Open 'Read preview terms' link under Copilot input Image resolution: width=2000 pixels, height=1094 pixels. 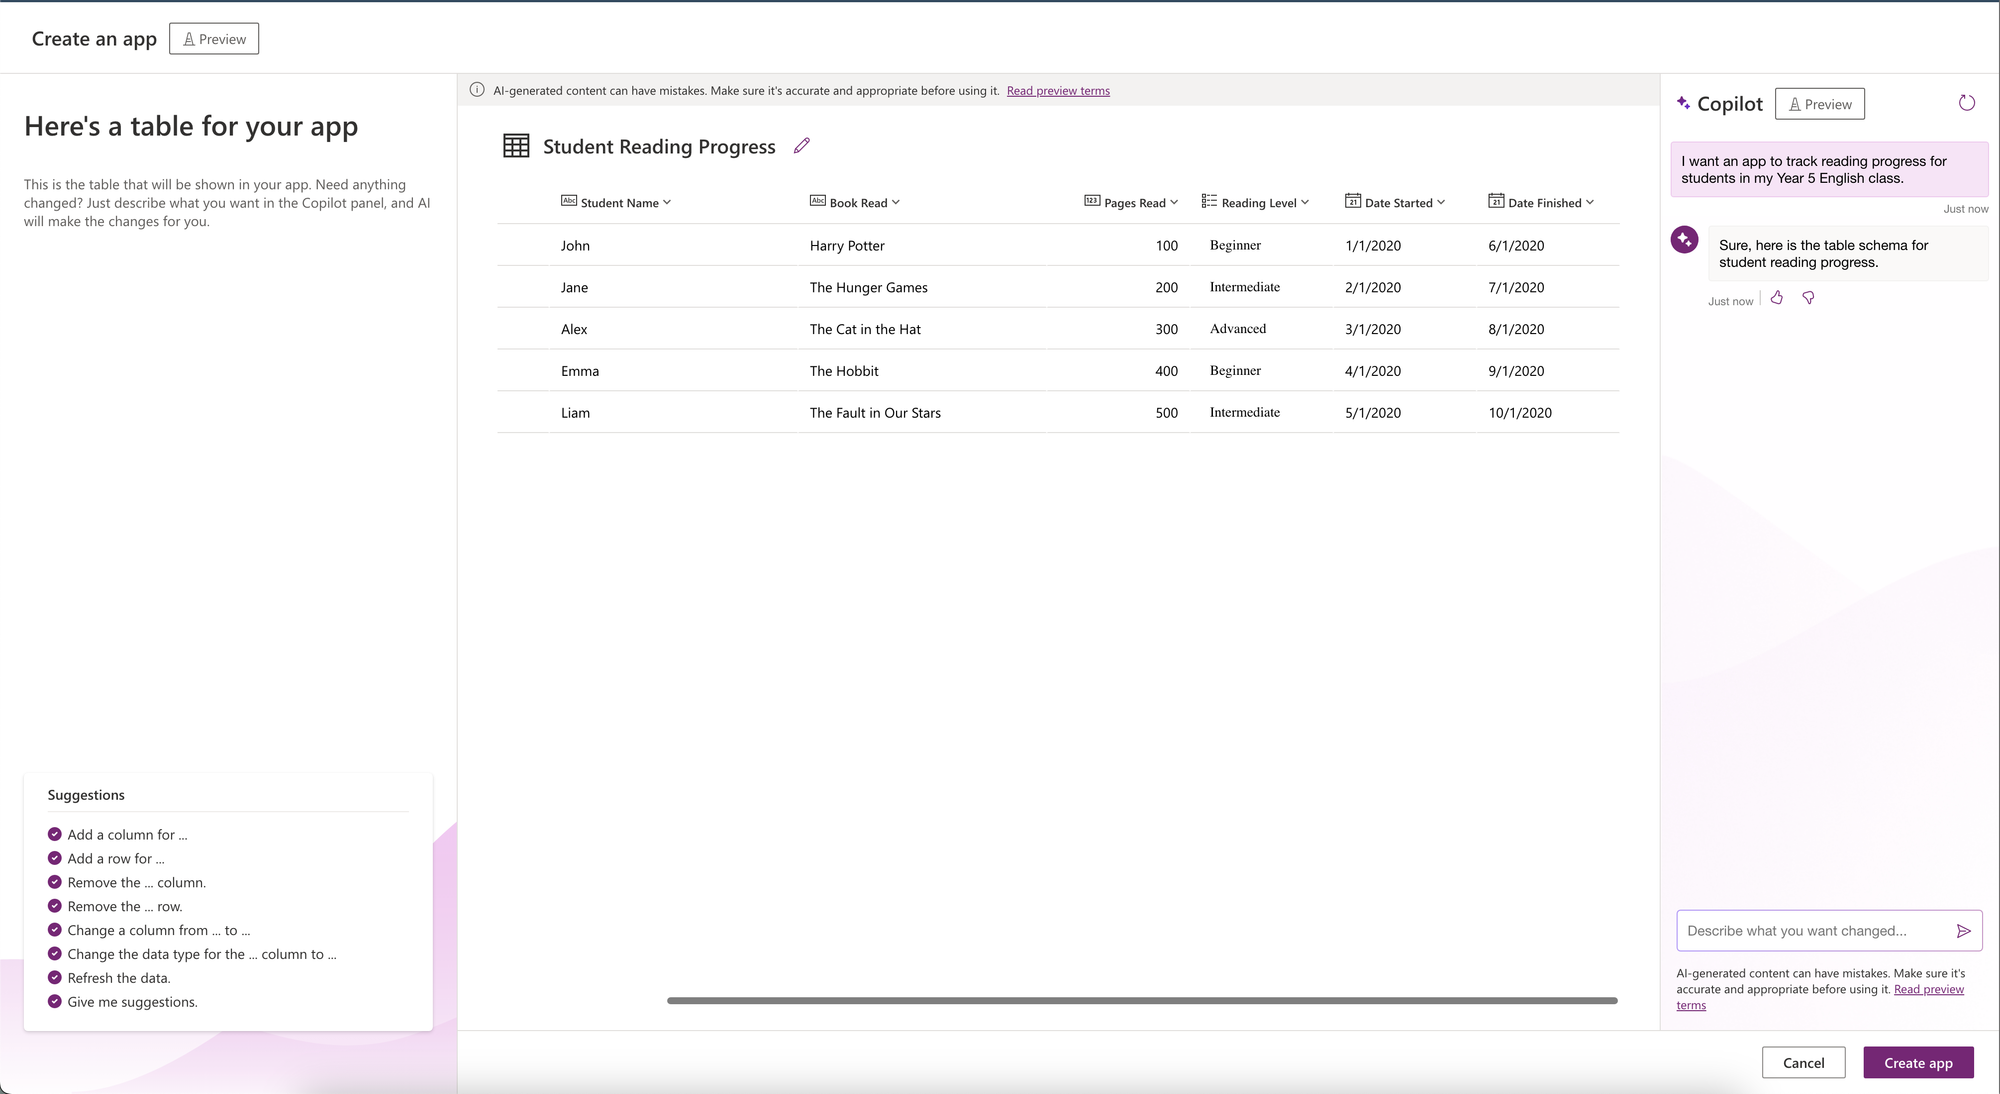pos(1928,989)
